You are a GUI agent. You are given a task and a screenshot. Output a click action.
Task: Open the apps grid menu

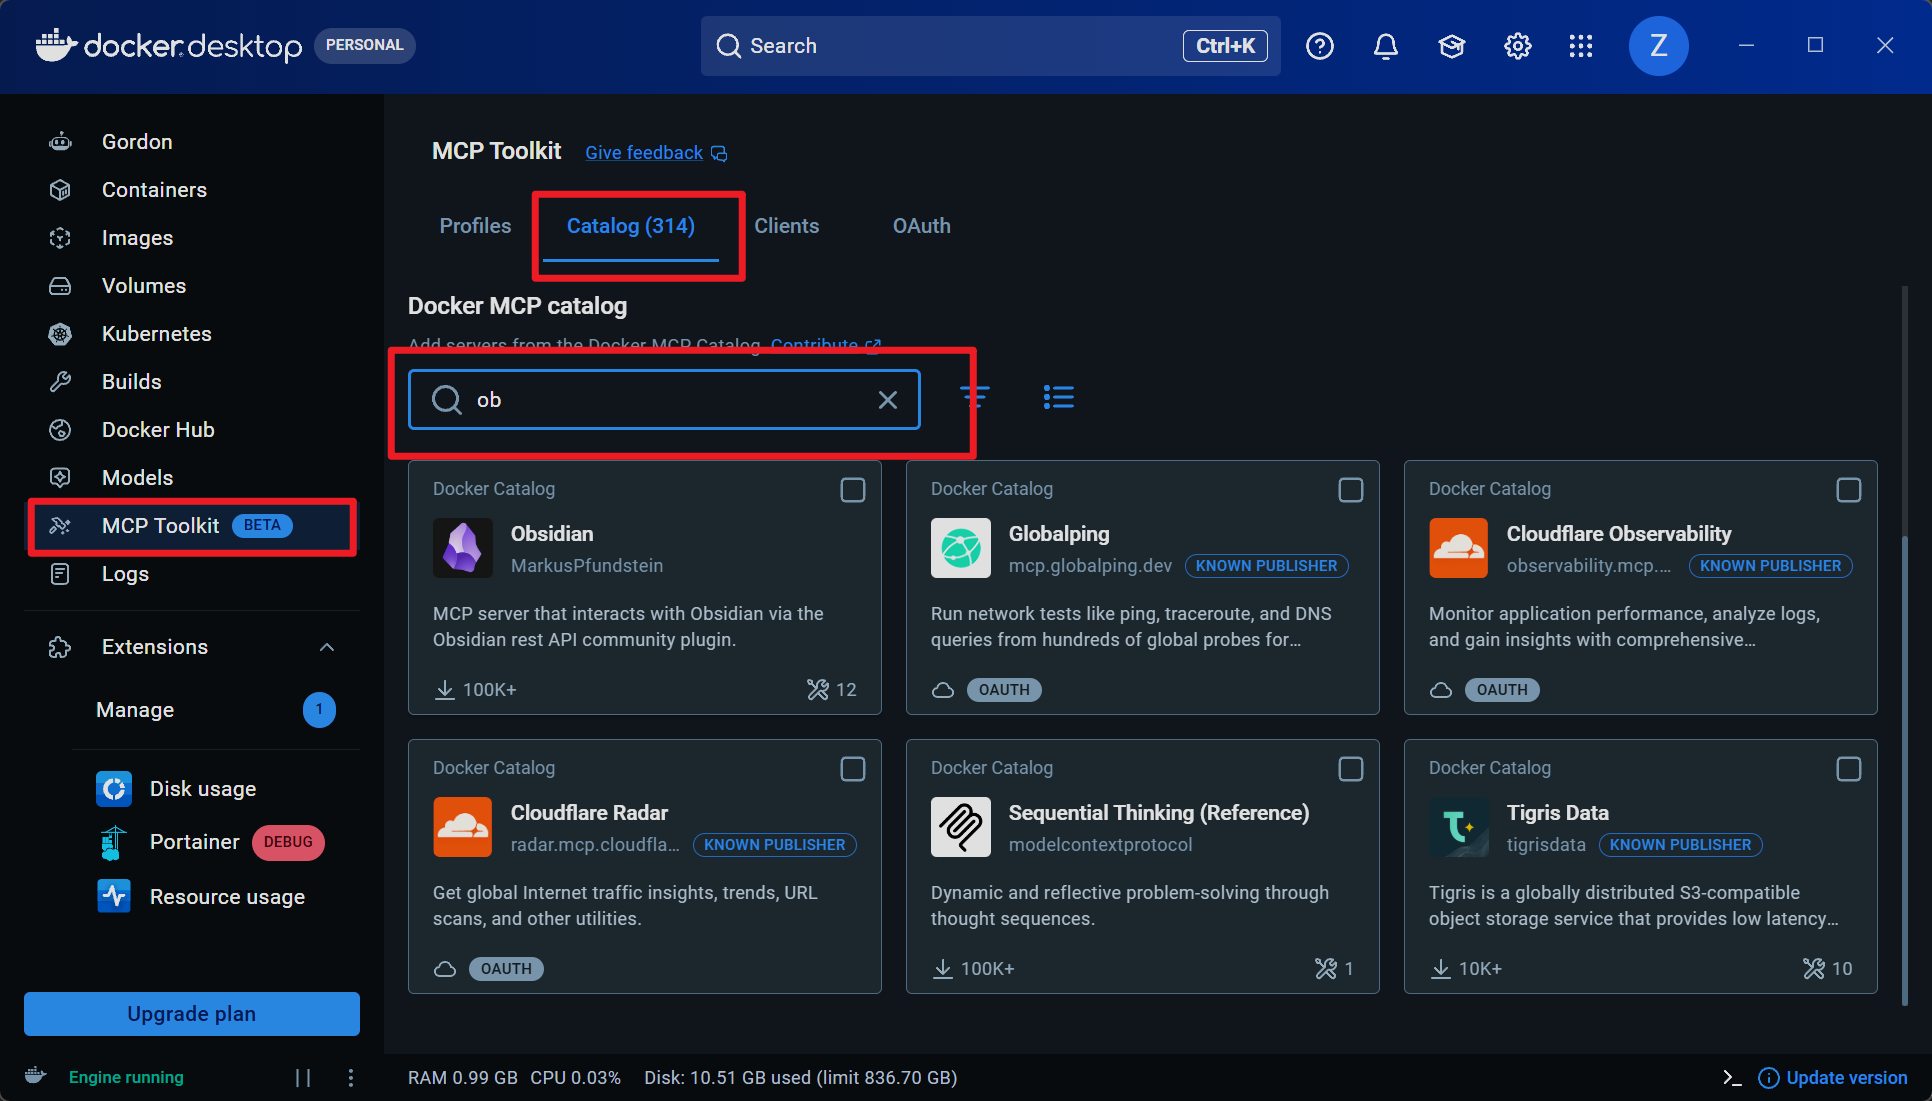point(1581,46)
